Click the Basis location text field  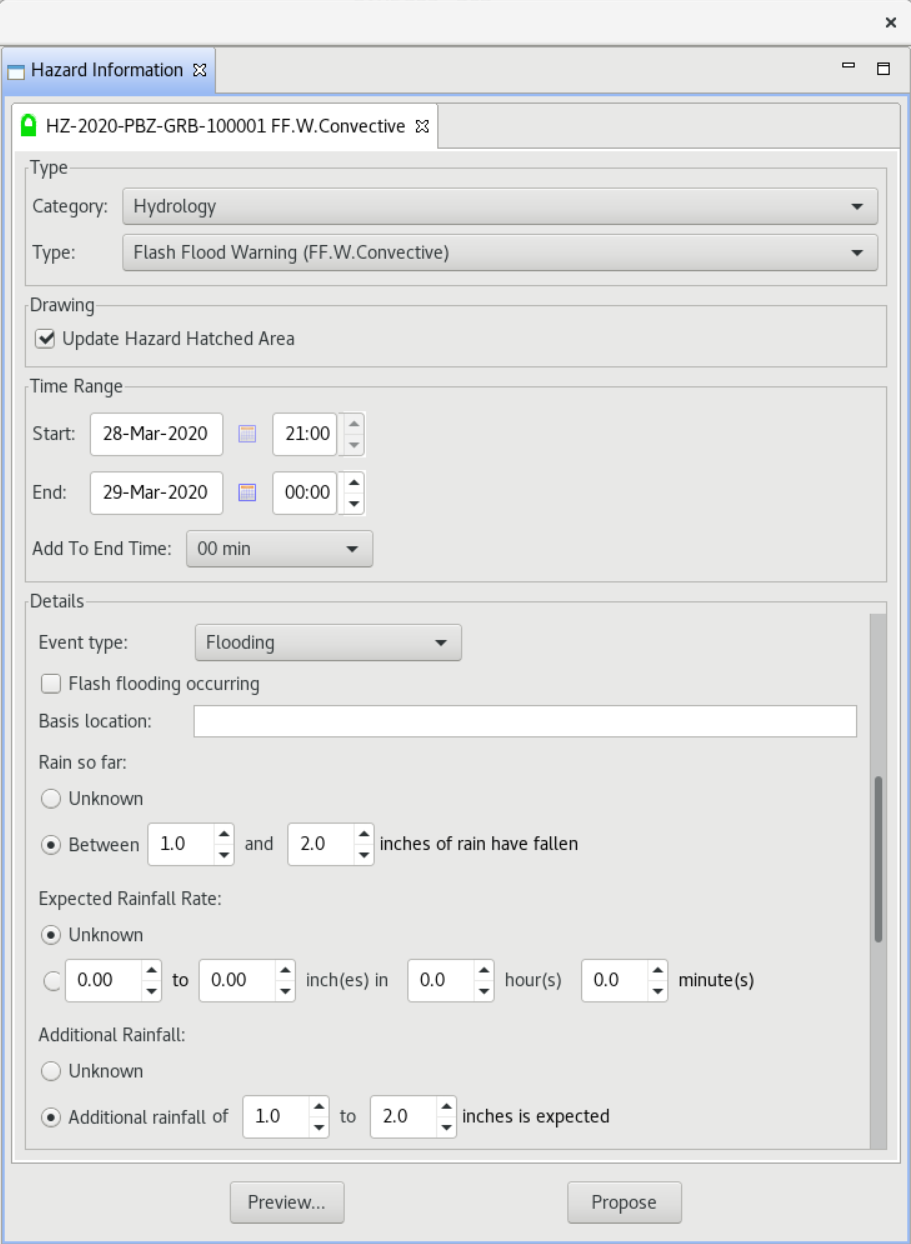point(525,721)
